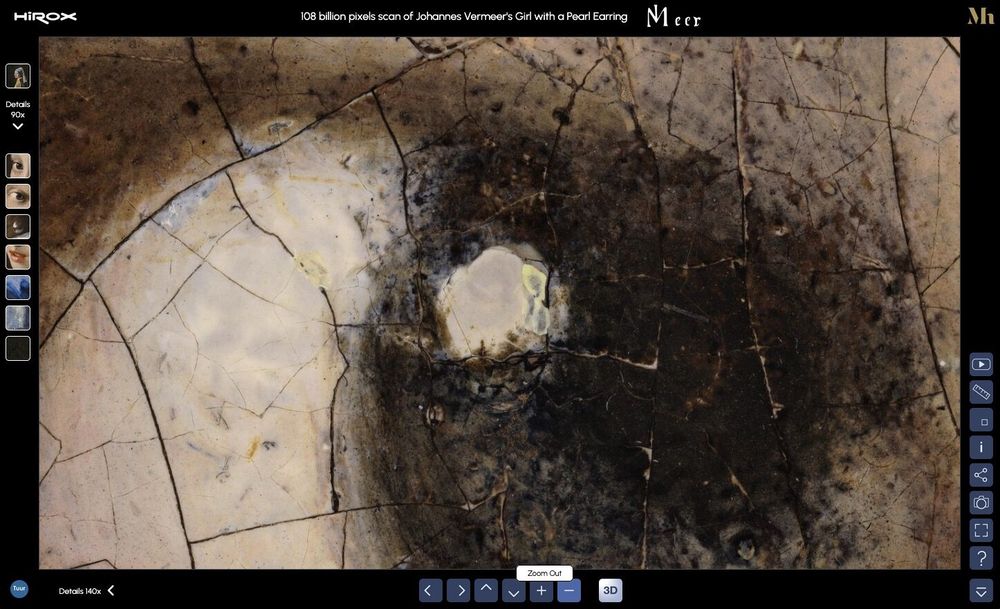
Task: Click the Tuur round badge
Action: (x=19, y=589)
